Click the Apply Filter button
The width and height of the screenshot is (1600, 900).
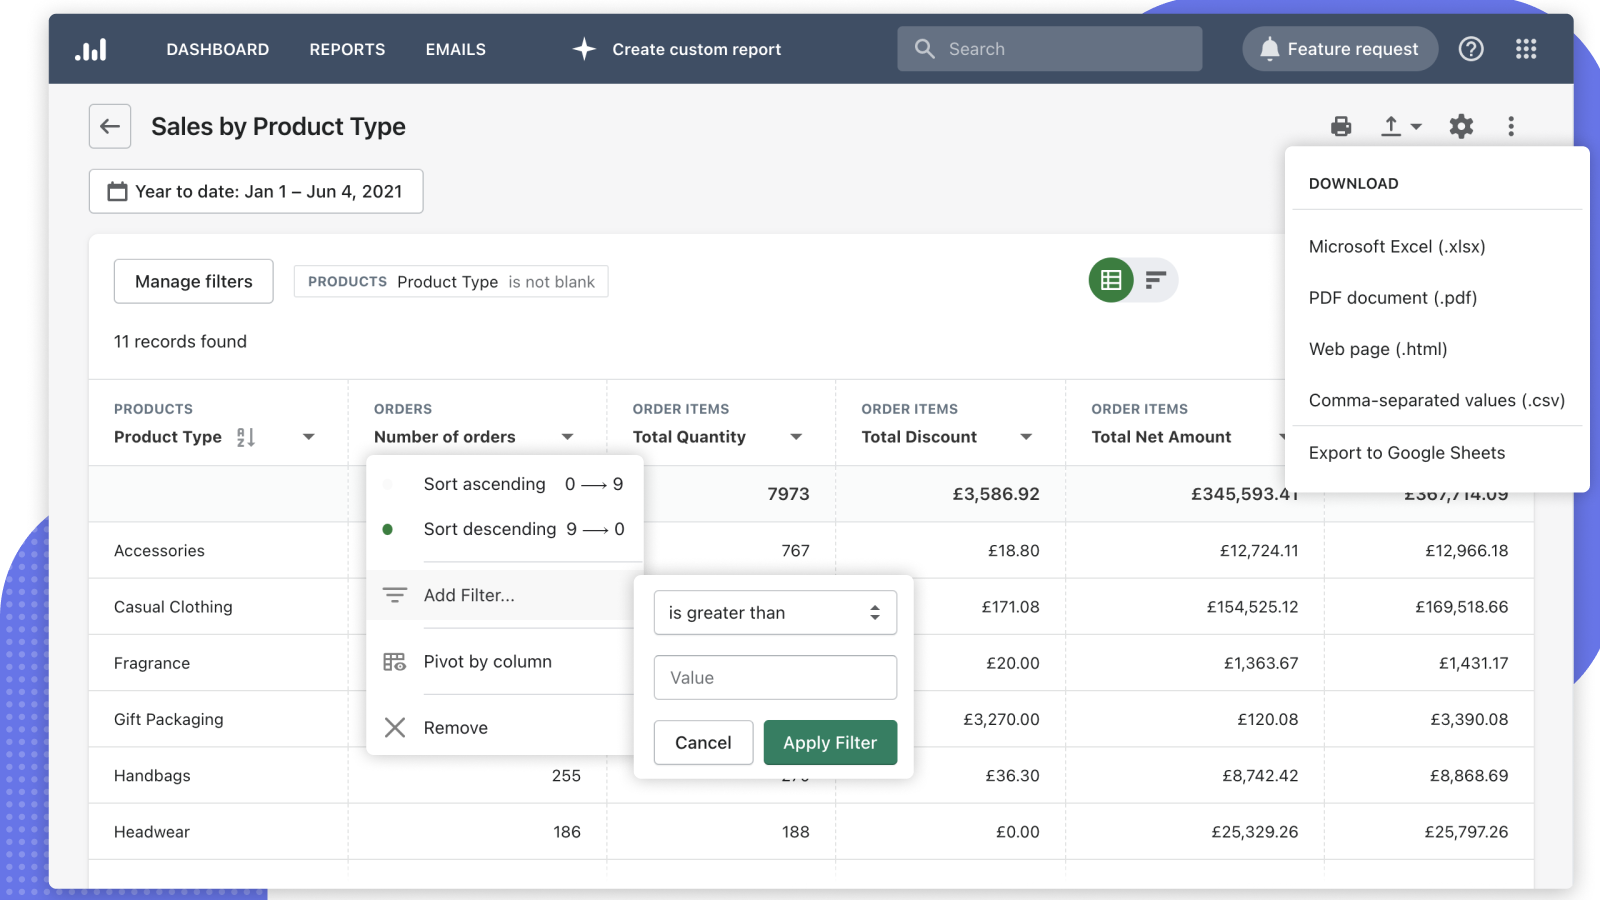830,742
